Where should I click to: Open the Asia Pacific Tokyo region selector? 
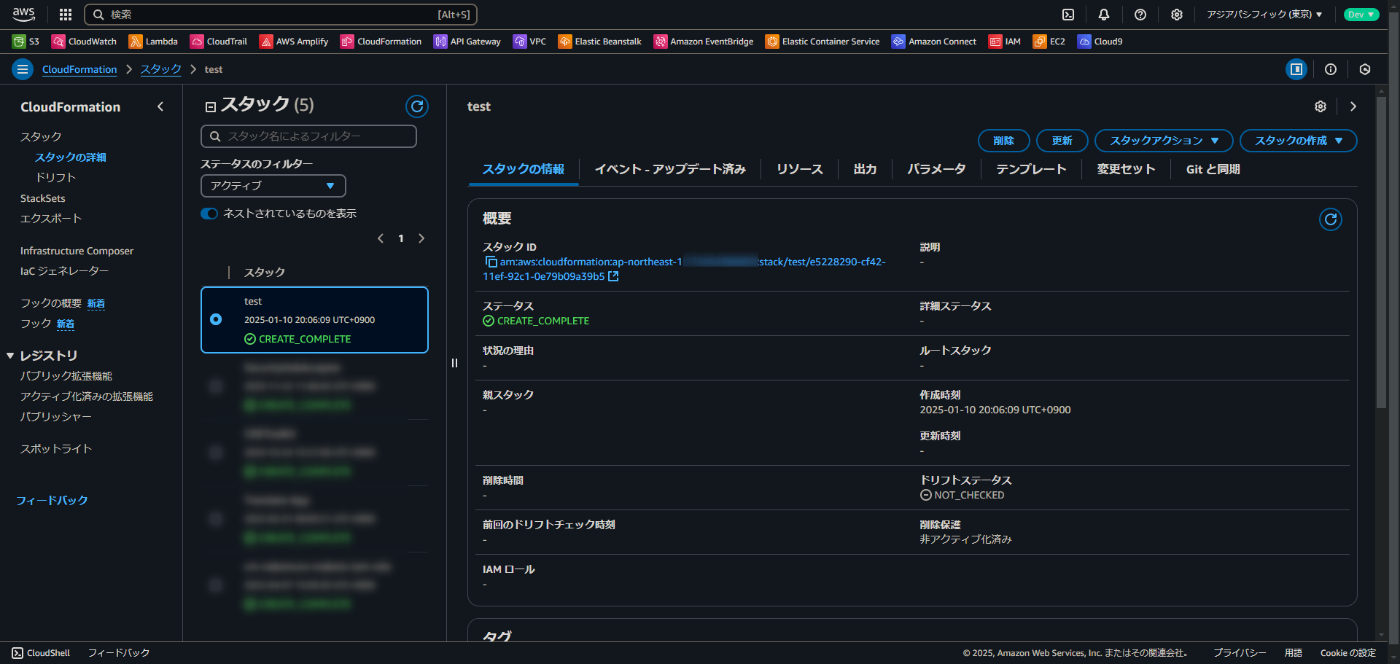[x=1264, y=15]
